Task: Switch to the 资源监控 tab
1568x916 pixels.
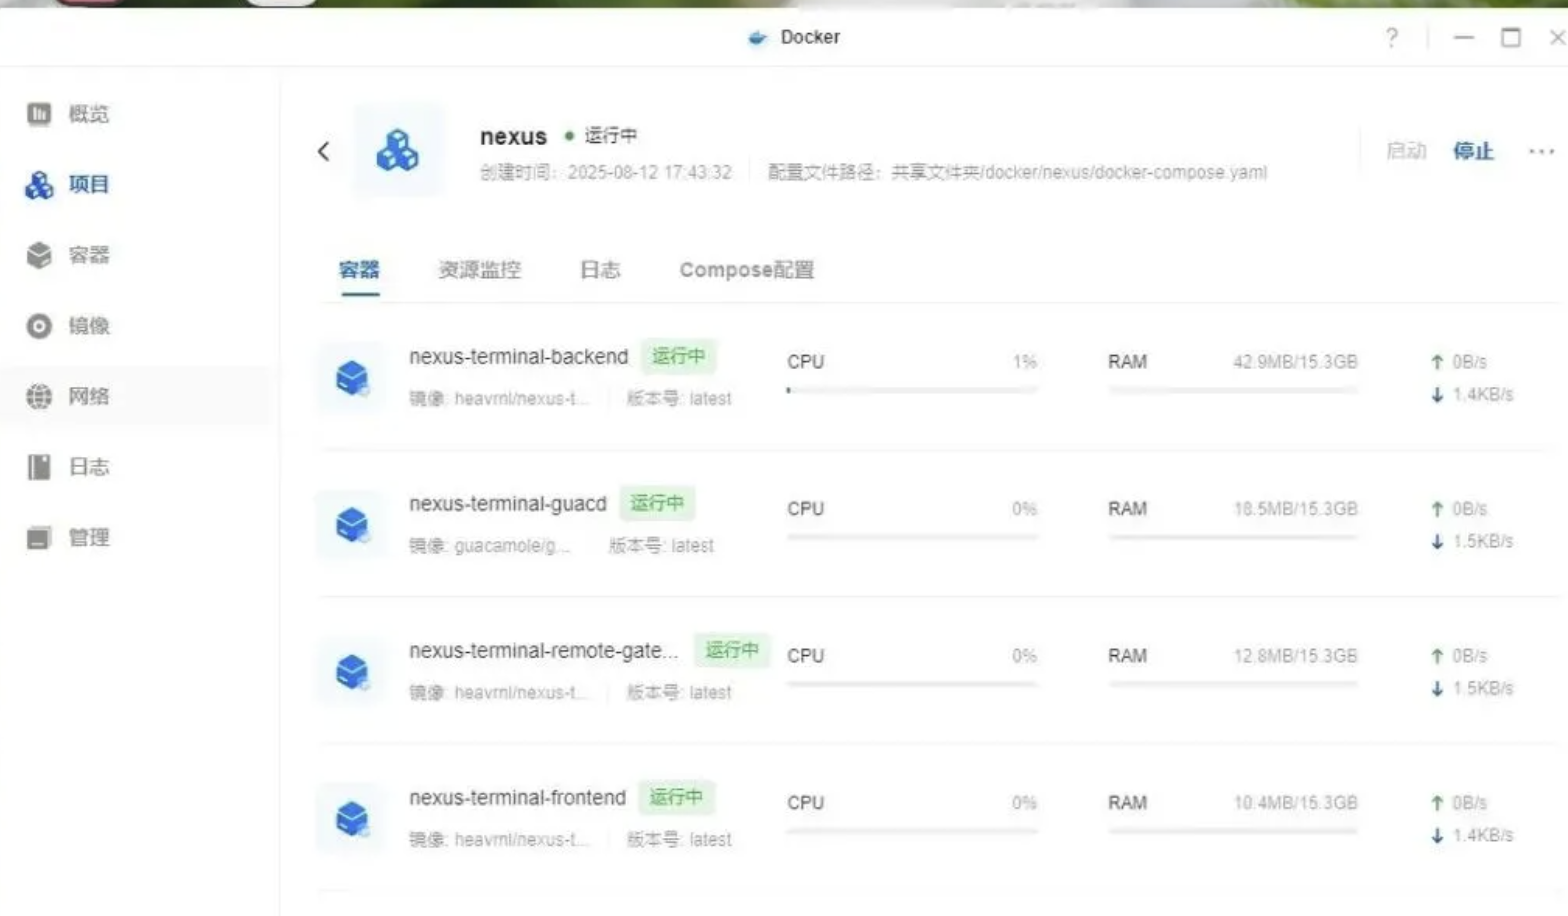Action: tap(479, 270)
